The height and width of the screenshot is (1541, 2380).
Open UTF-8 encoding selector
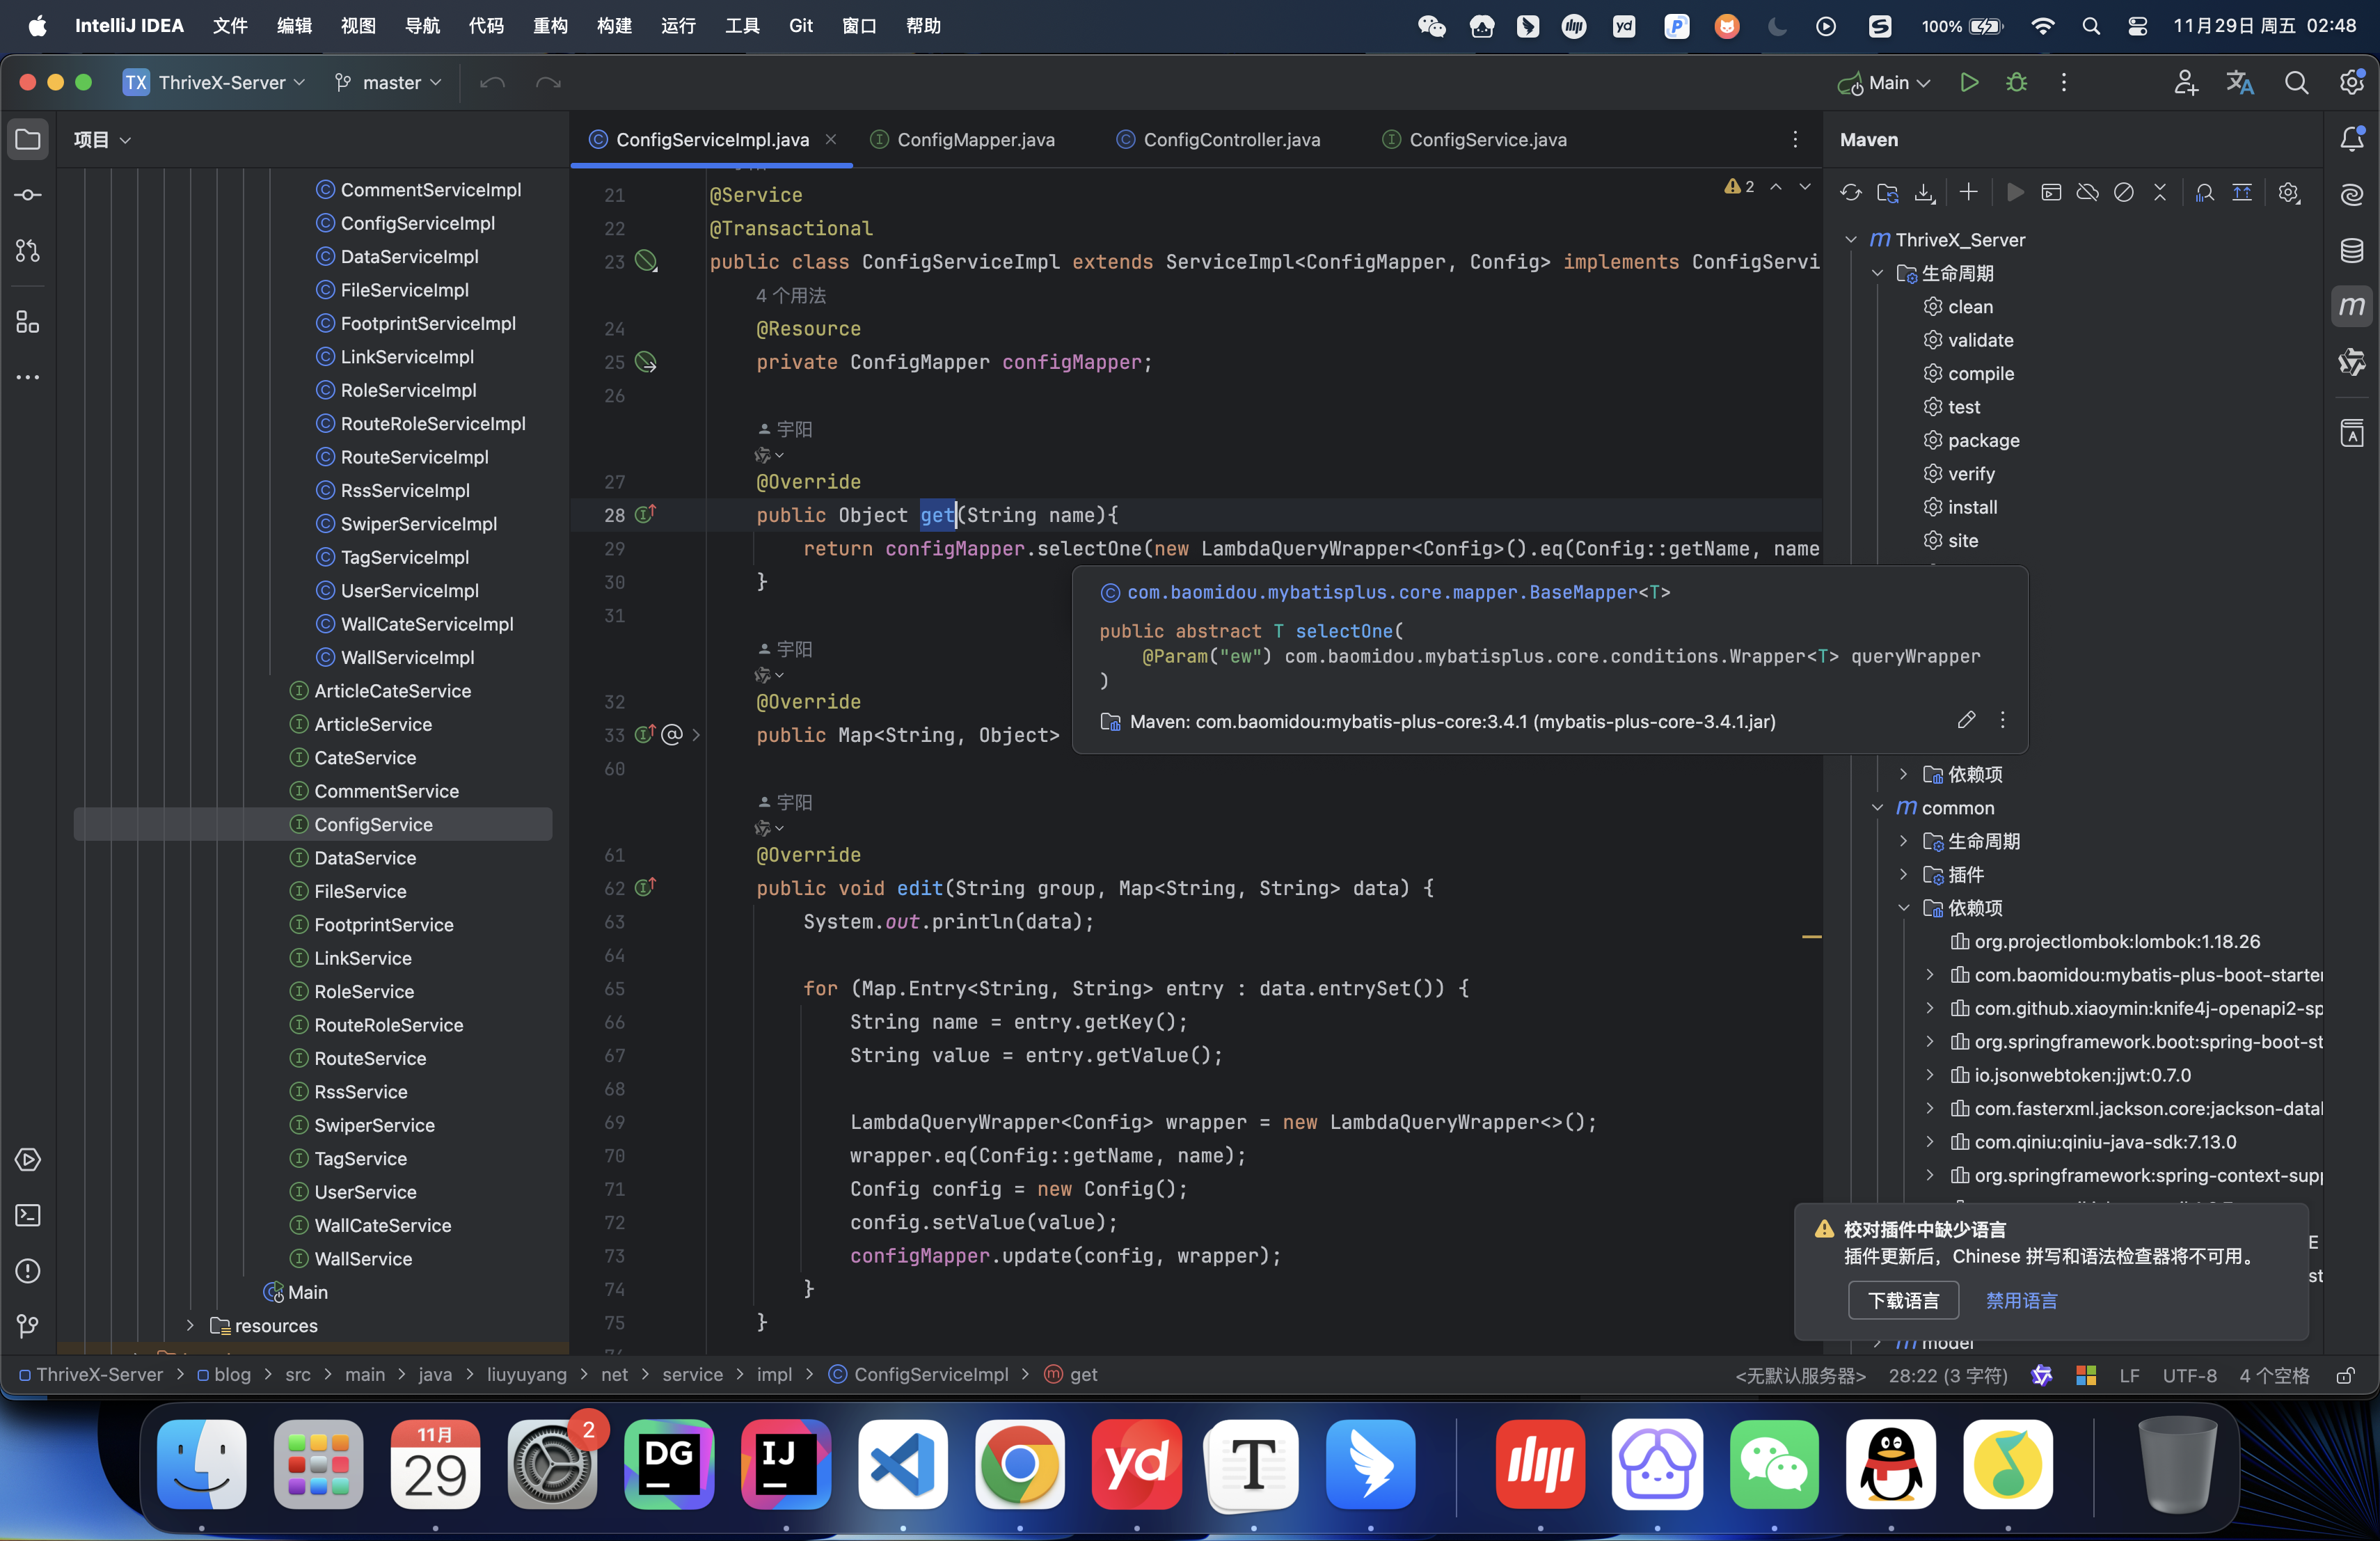click(x=2189, y=1375)
